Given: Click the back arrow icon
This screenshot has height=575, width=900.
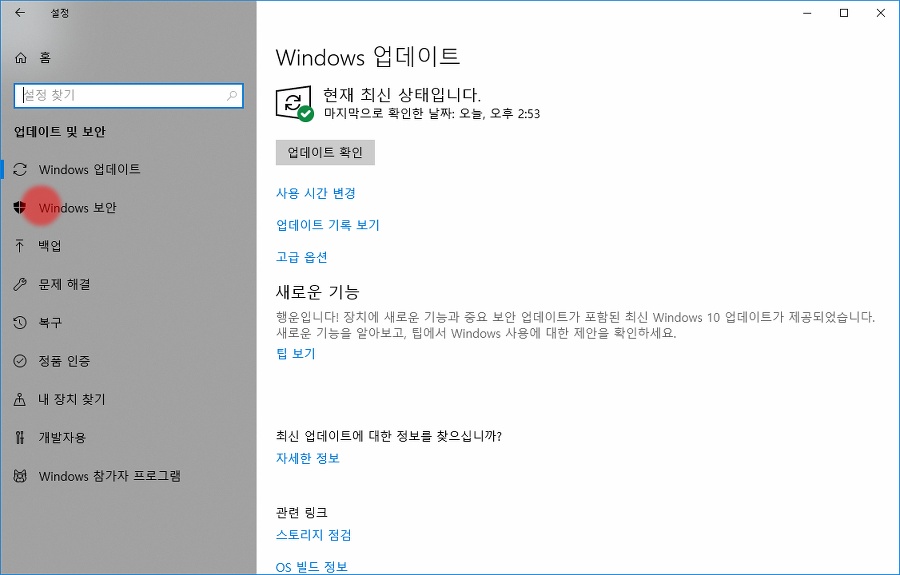Looking at the screenshot, I should coord(20,13).
